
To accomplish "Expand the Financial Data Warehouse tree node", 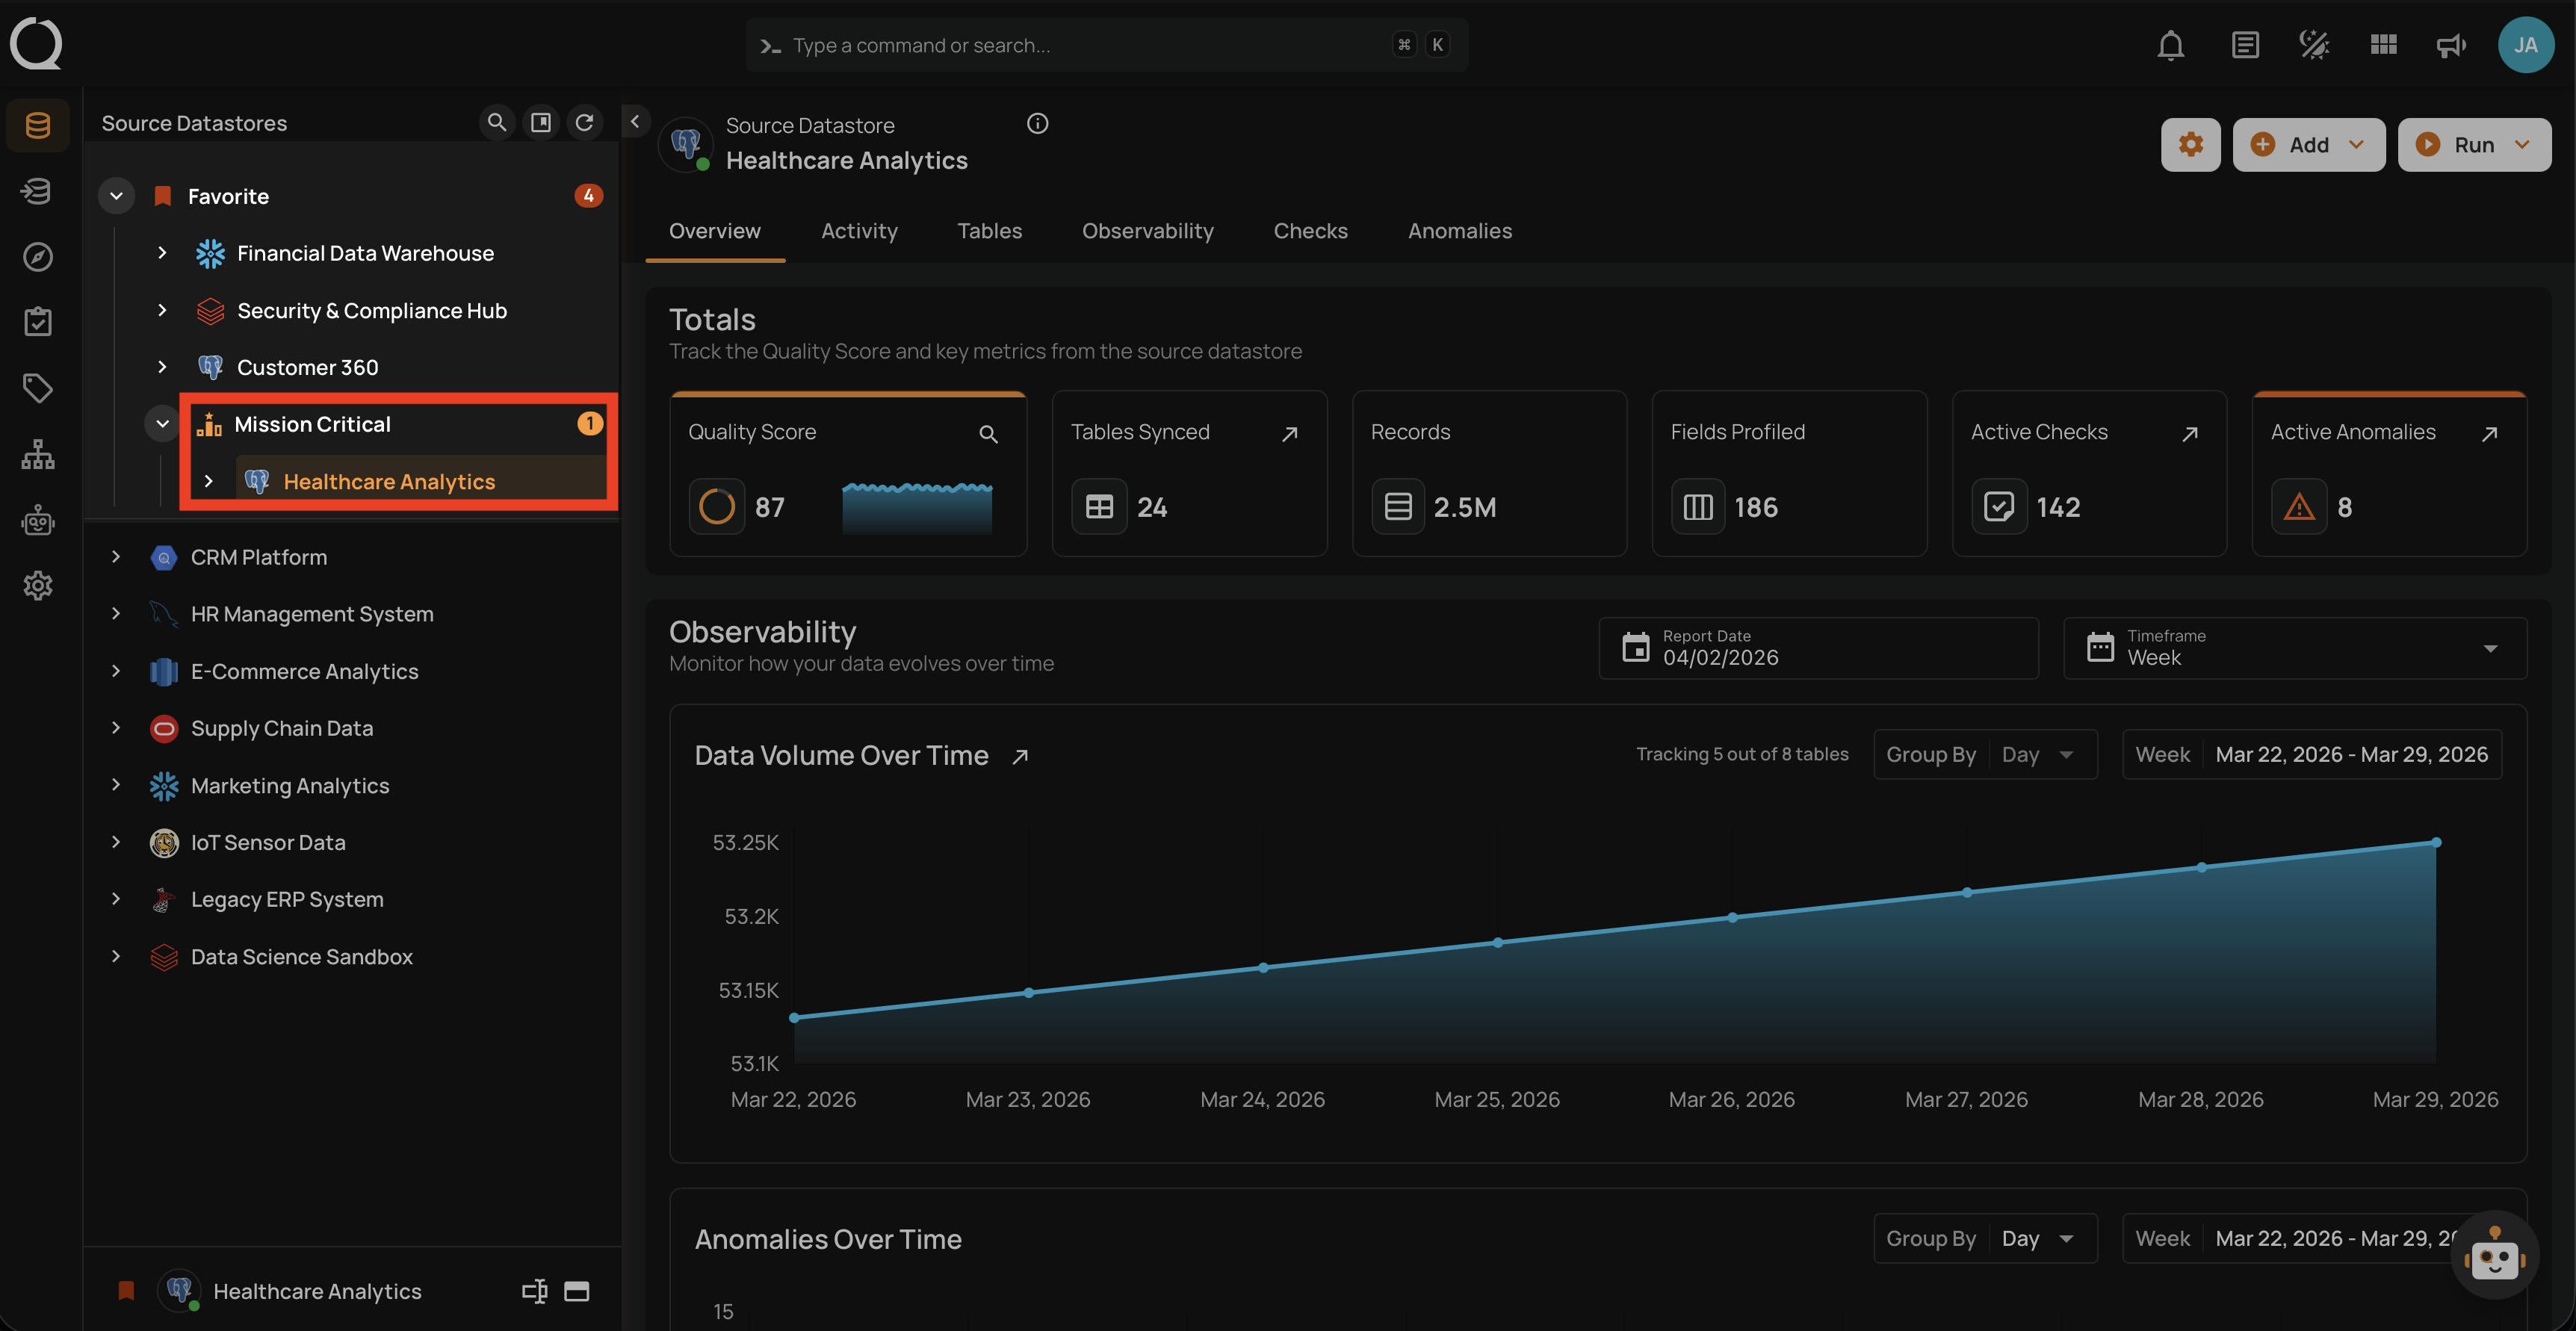I will (162, 253).
